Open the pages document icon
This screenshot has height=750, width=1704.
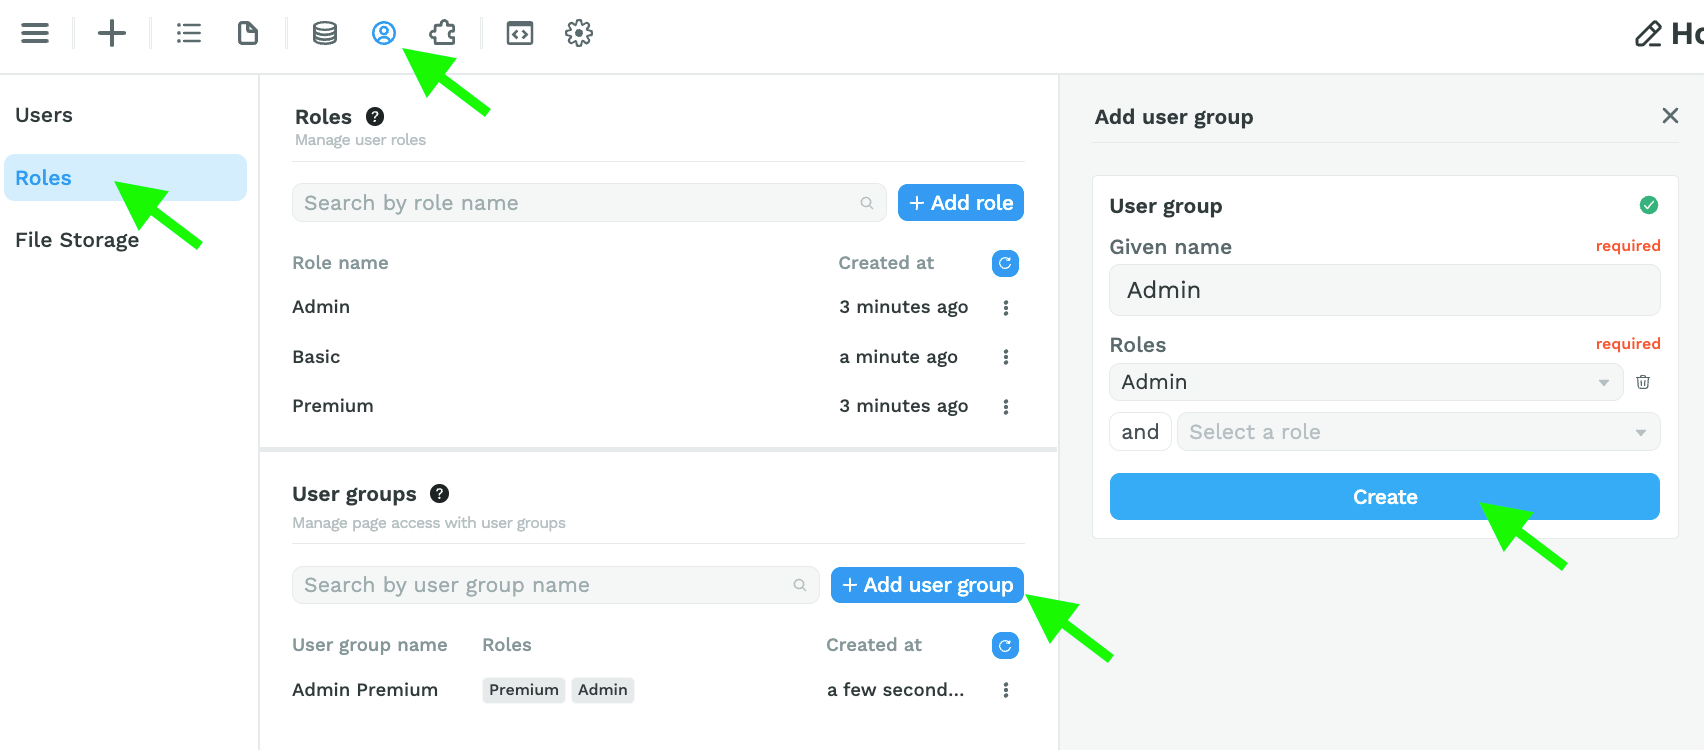(x=248, y=33)
